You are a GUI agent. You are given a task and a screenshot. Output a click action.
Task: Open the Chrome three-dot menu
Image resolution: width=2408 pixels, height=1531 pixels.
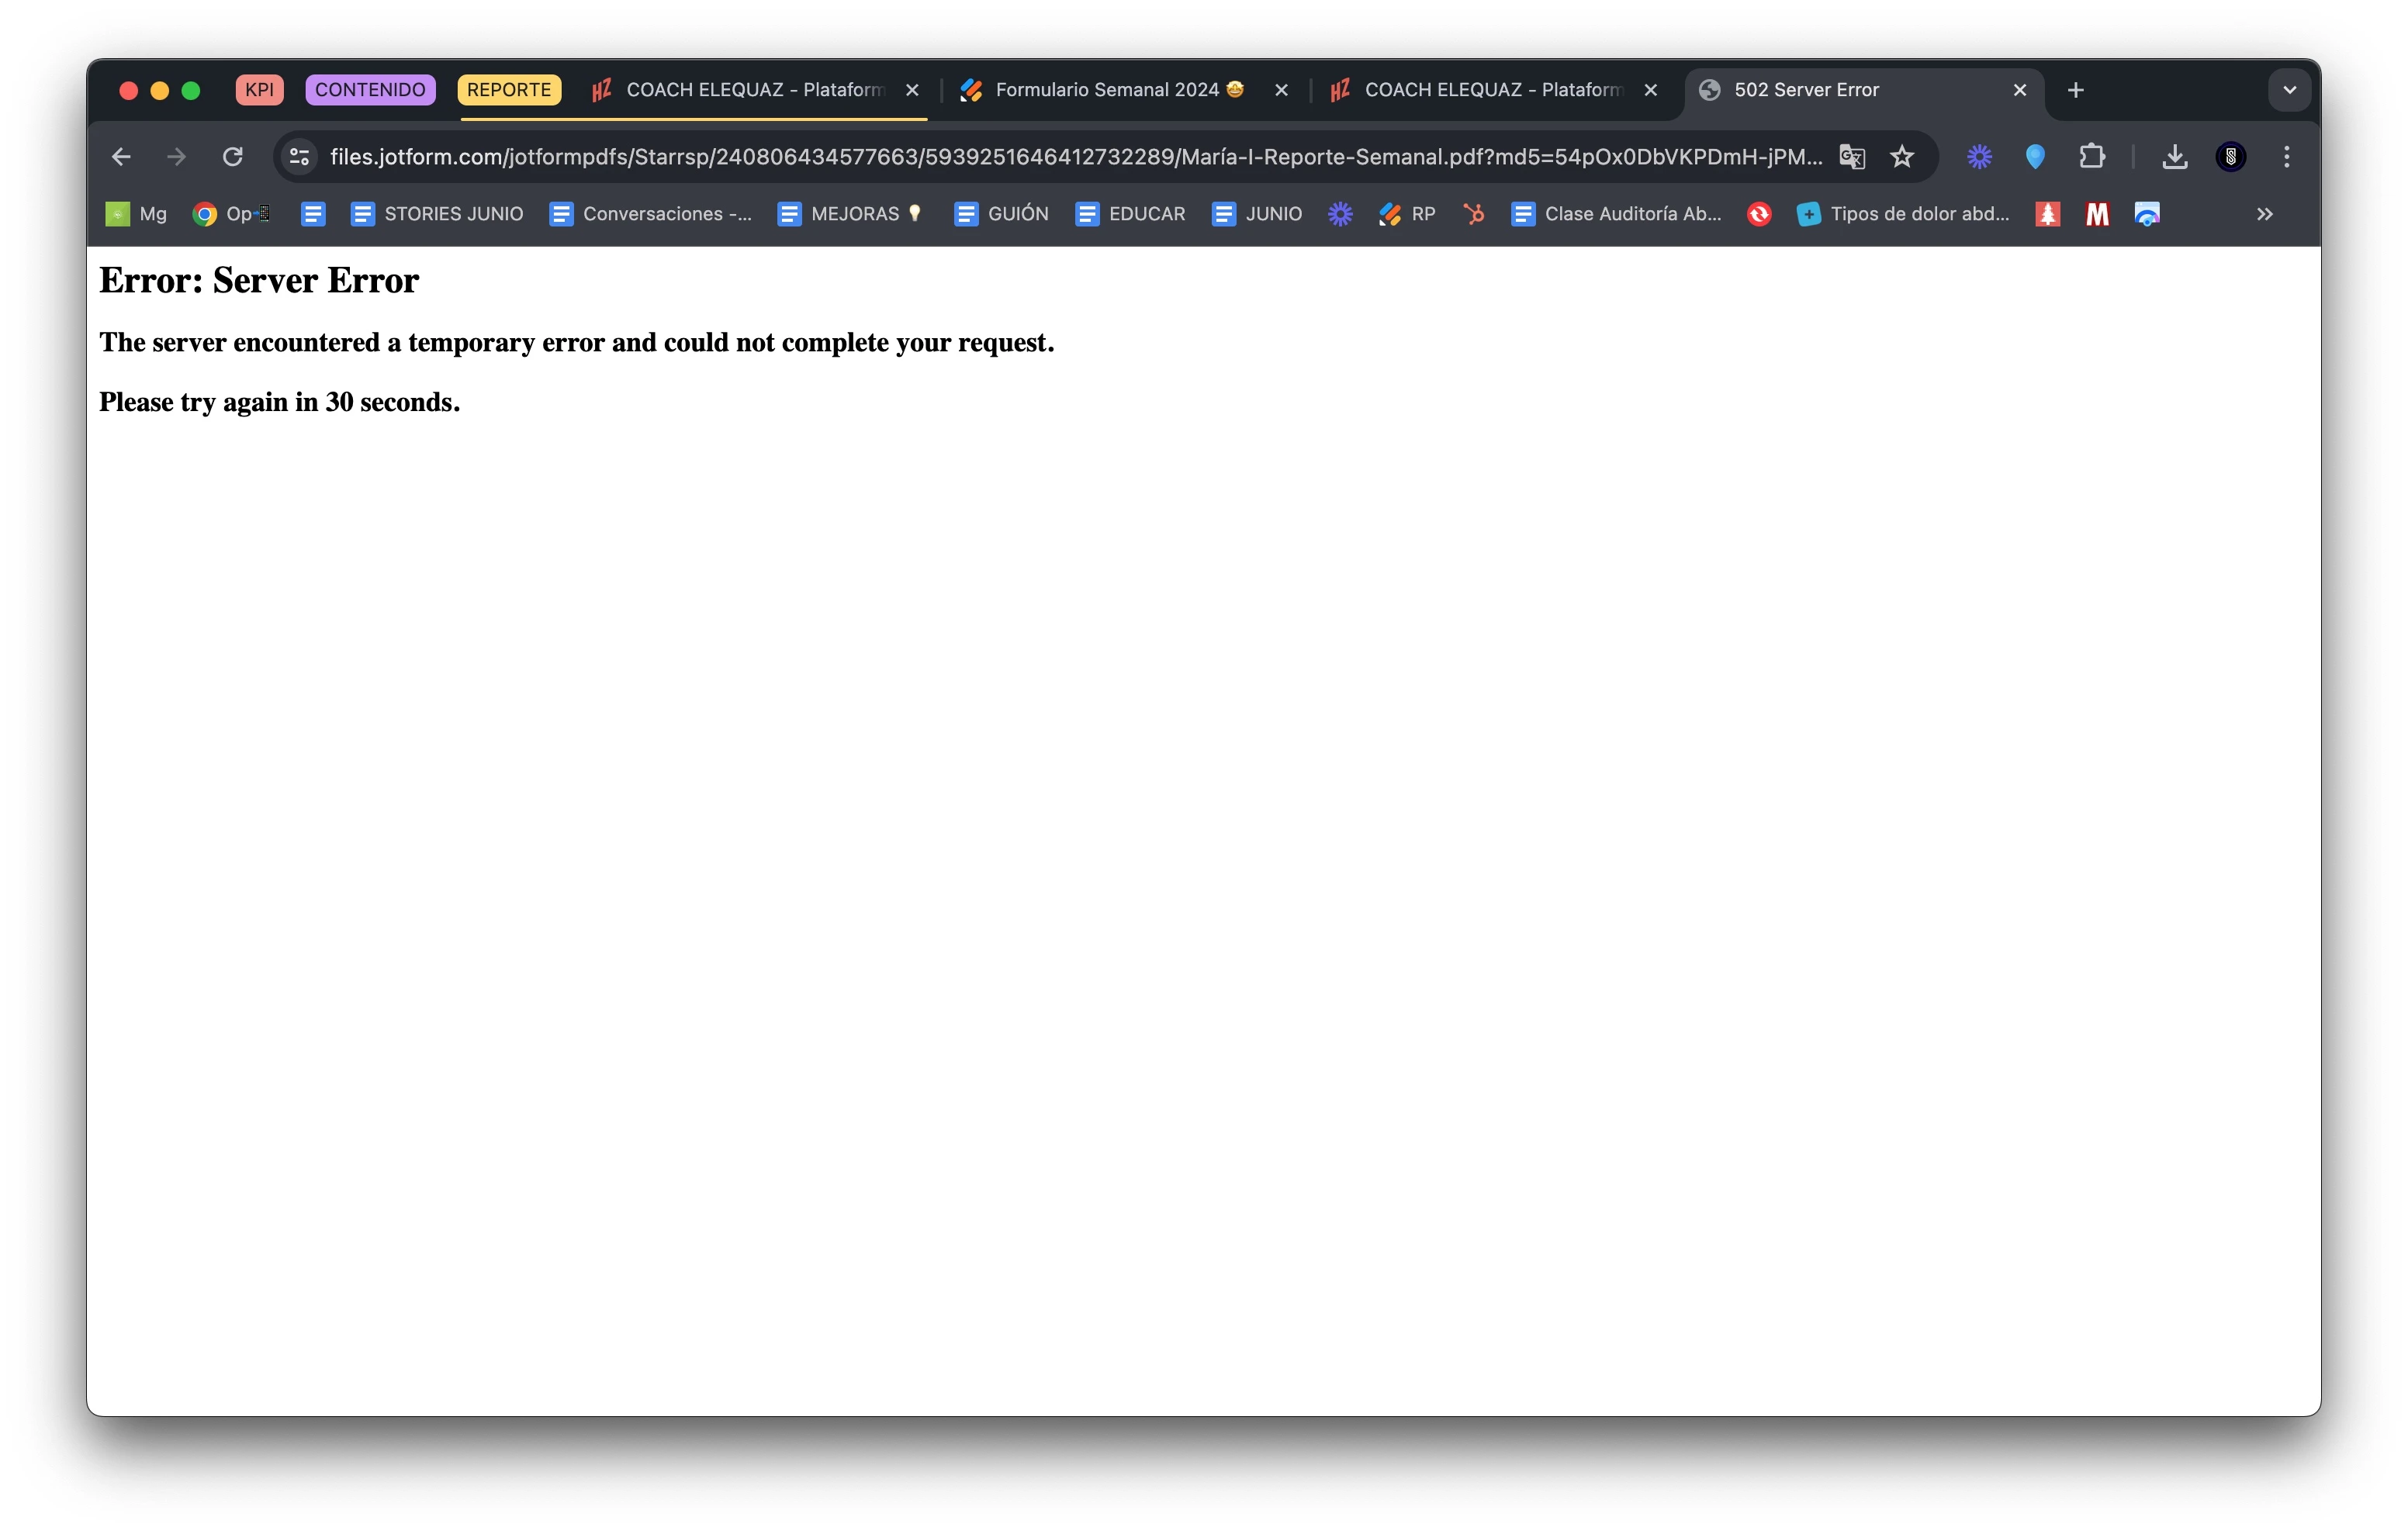pos(2287,156)
